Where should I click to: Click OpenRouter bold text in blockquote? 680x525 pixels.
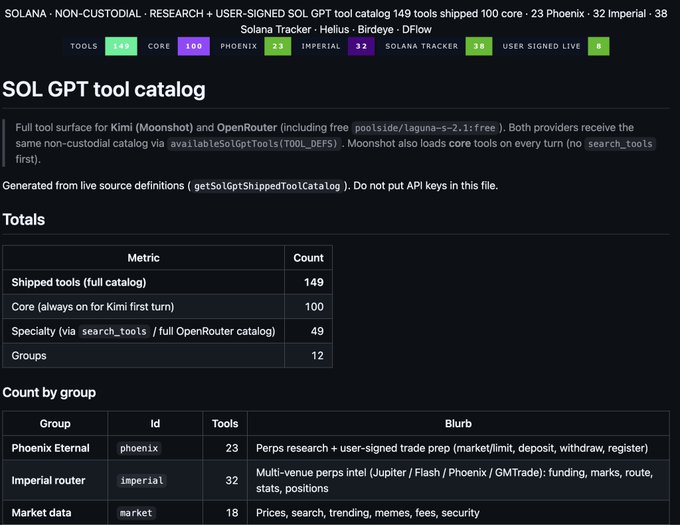(247, 127)
